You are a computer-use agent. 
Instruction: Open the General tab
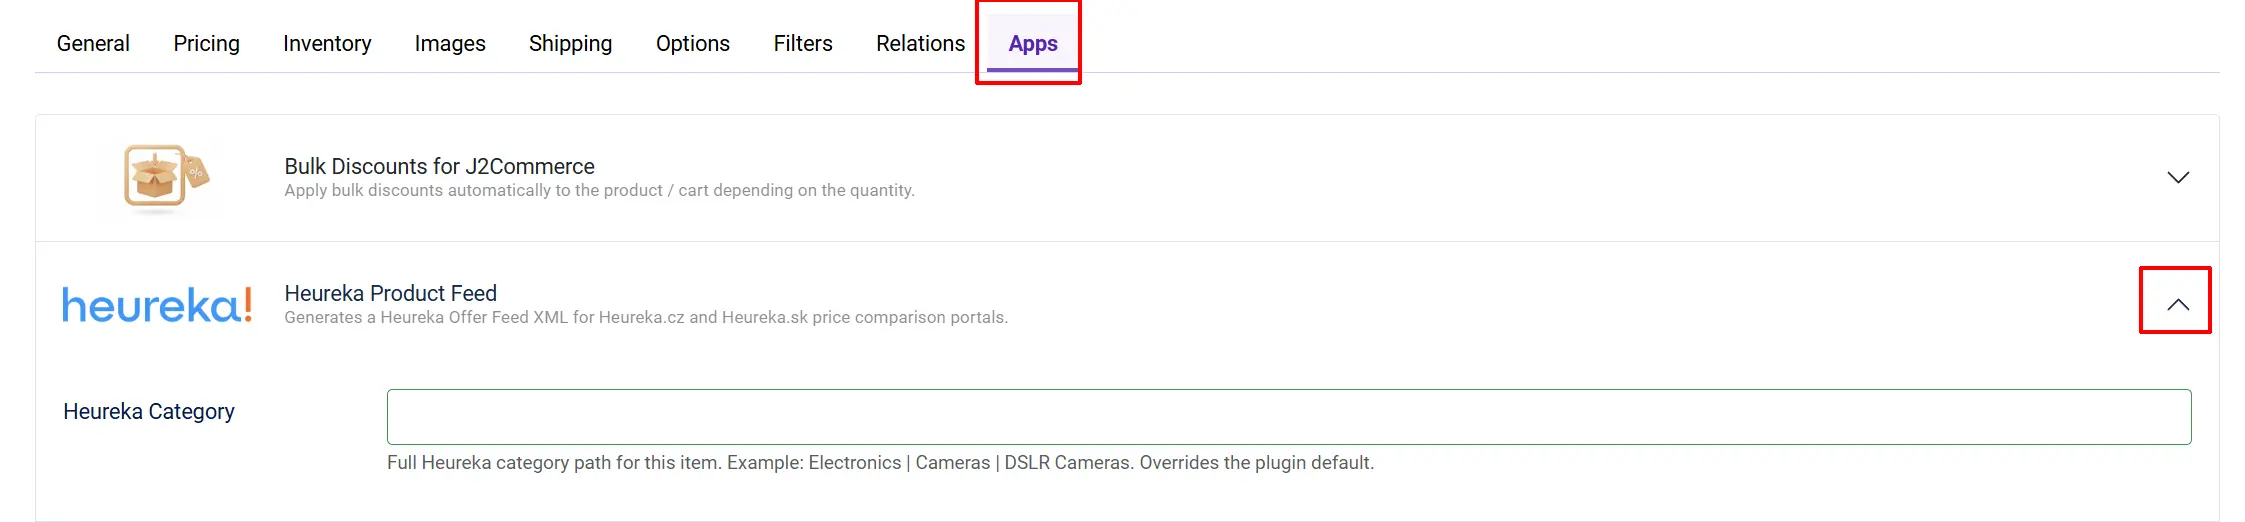pos(93,44)
